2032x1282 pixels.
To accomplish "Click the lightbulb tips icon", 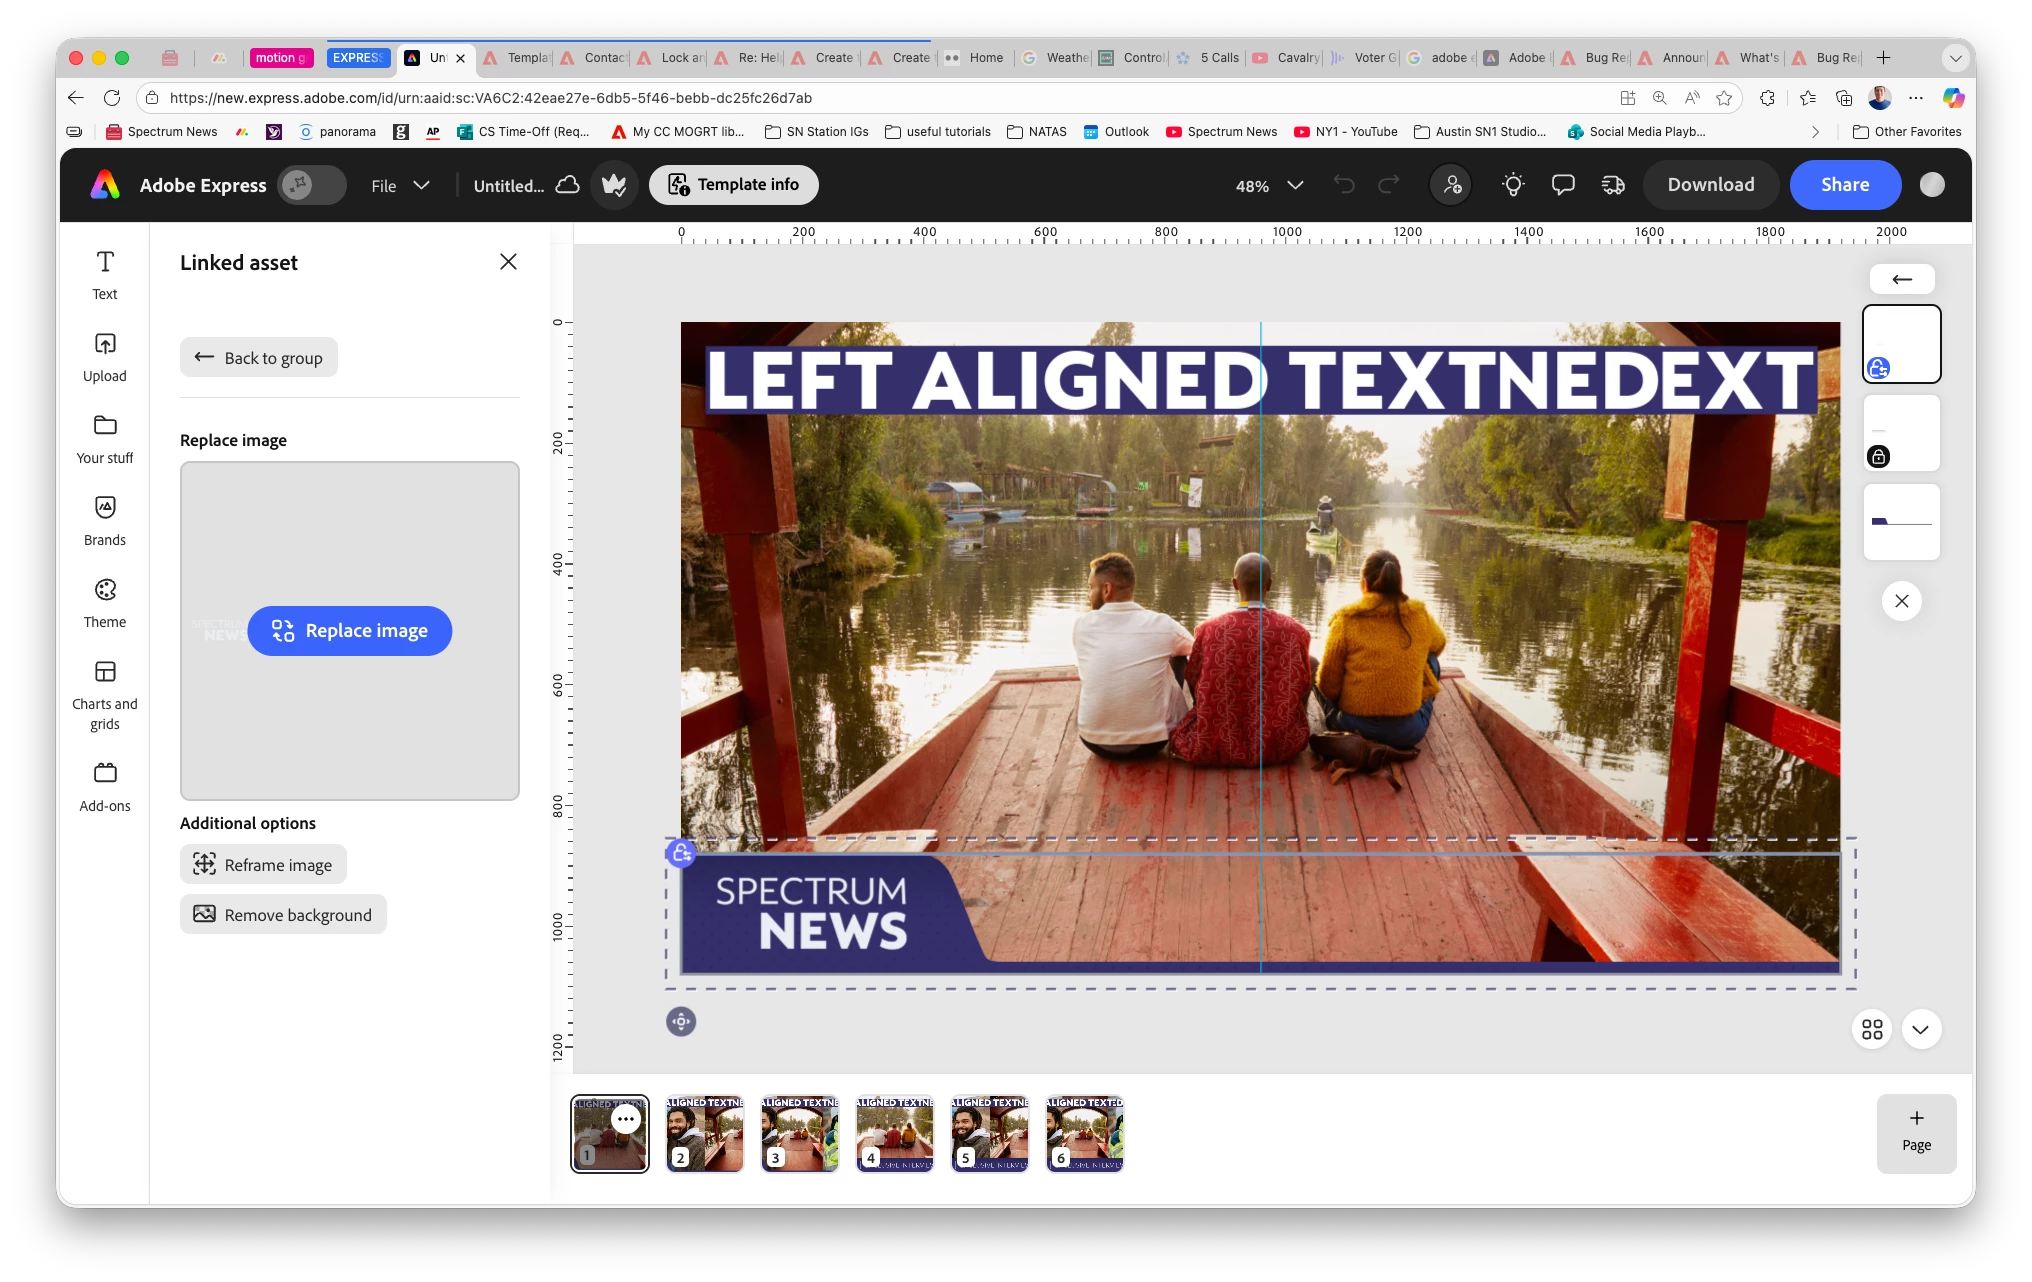I will 1513,185.
